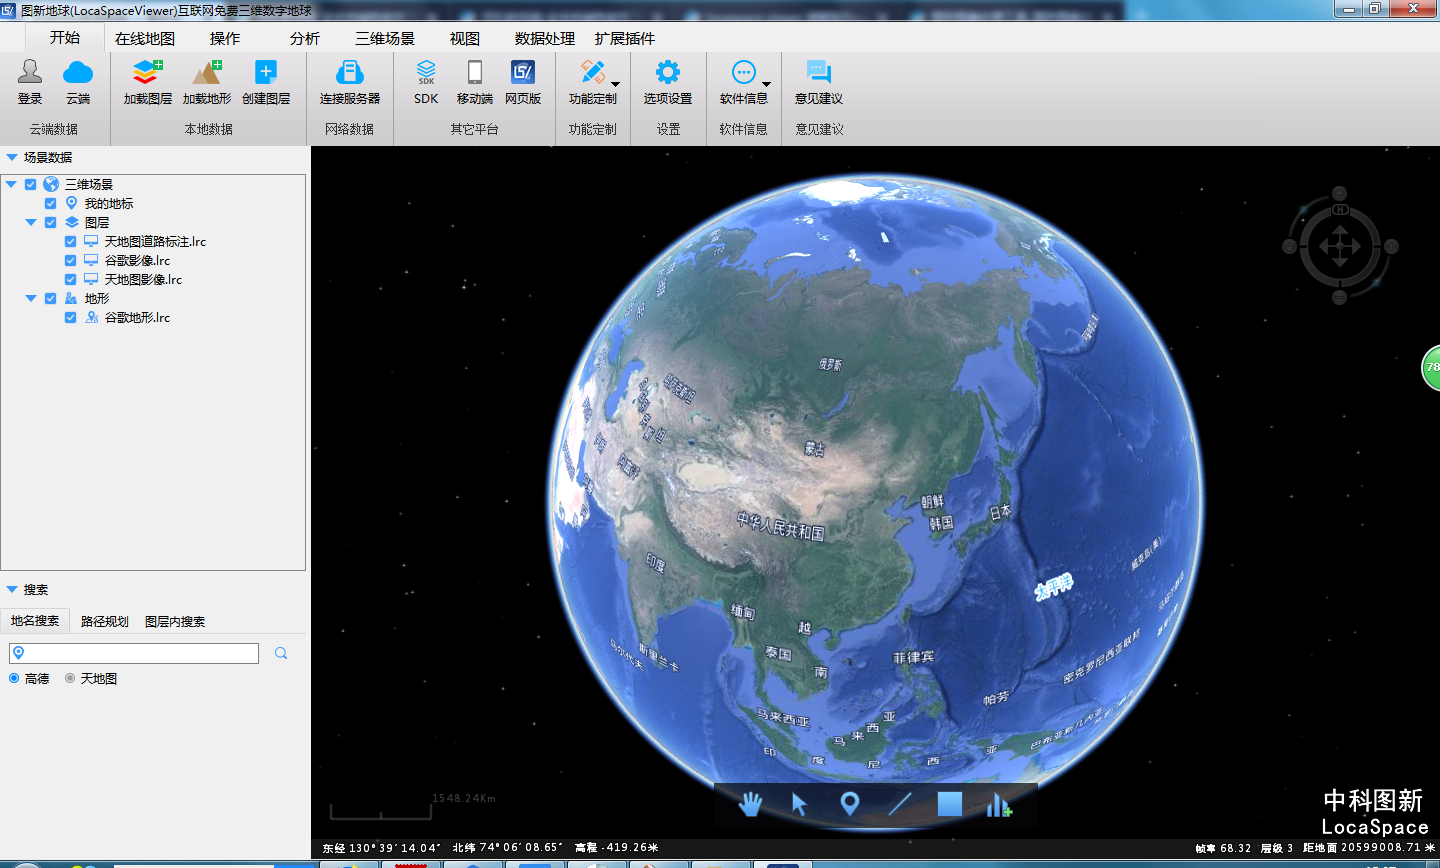Screen dimensions: 1440x868
Task: Click the 创建图层 create layer icon
Action: click(x=266, y=72)
